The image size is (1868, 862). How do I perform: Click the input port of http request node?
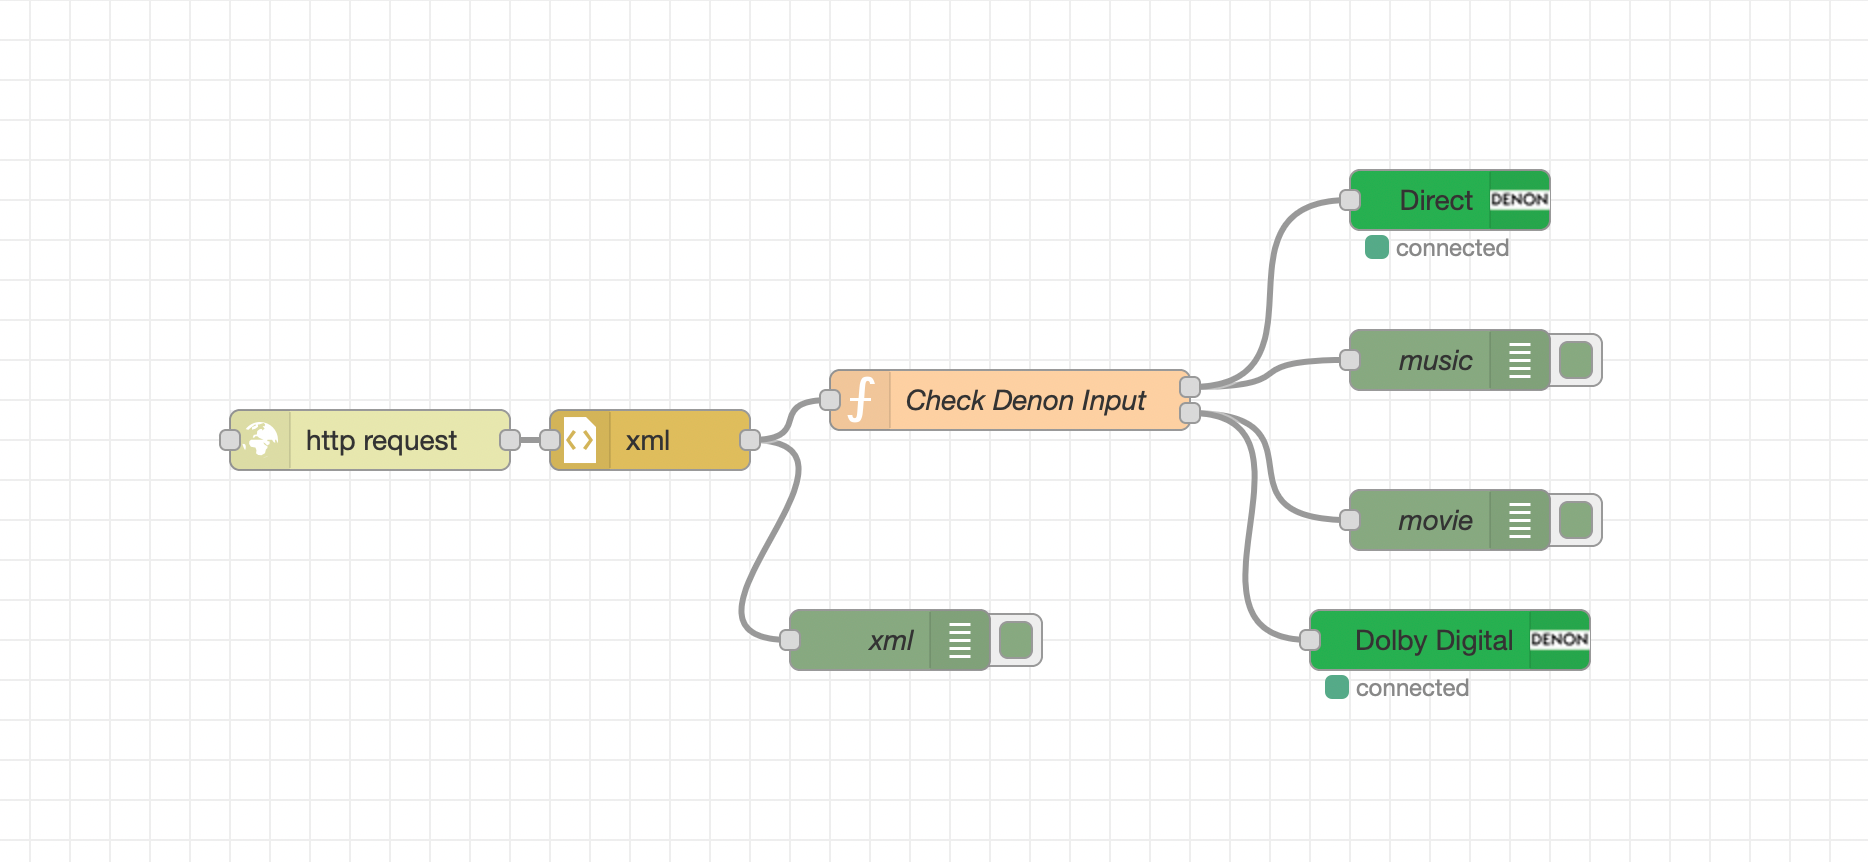tap(230, 440)
